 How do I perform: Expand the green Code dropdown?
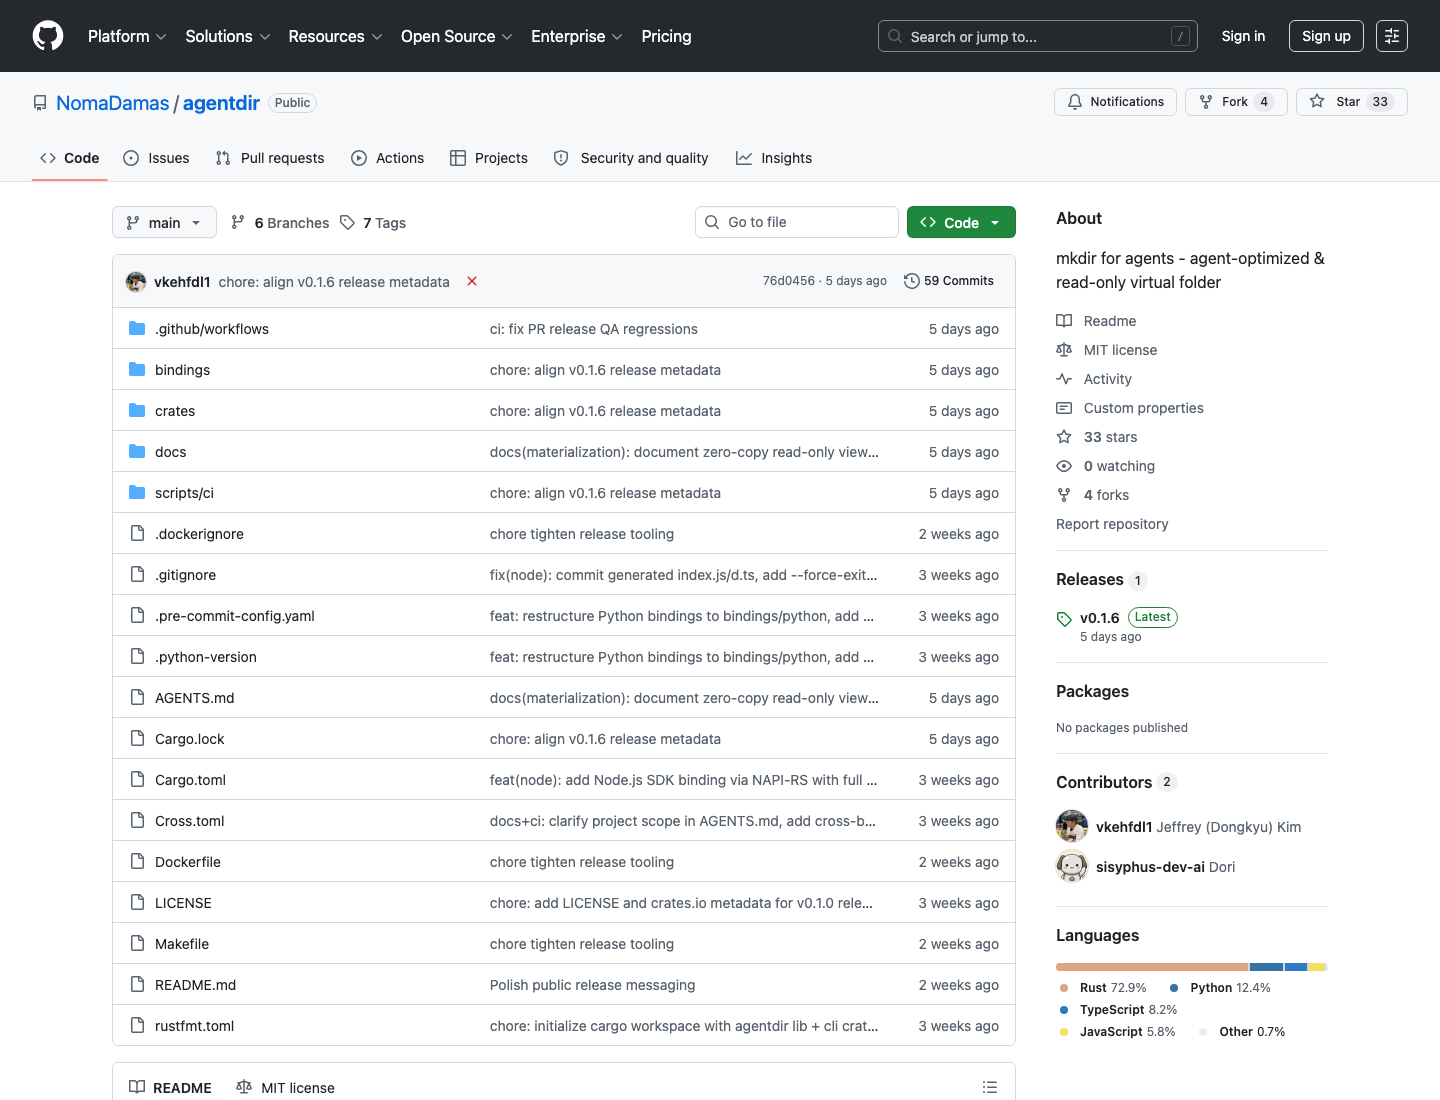point(961,222)
